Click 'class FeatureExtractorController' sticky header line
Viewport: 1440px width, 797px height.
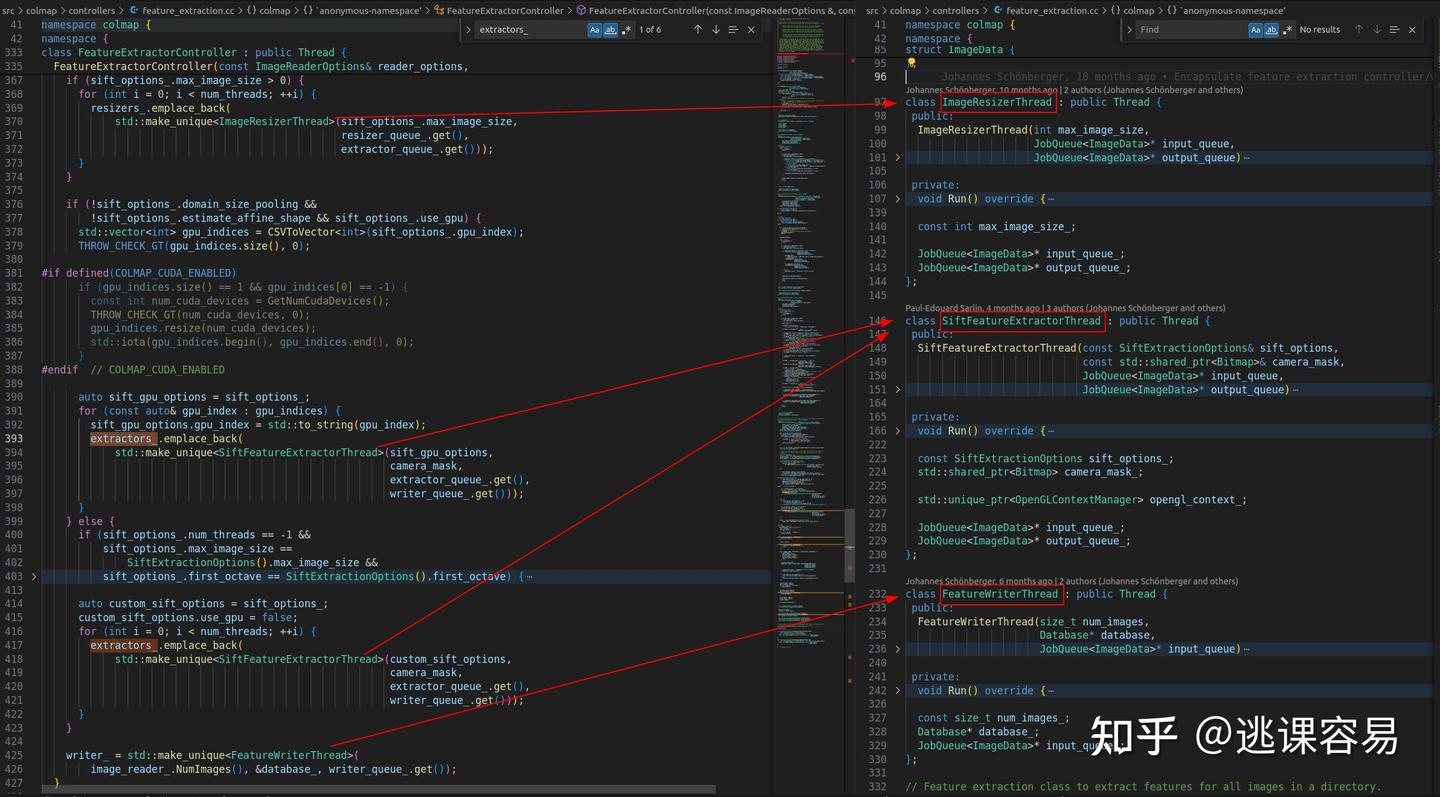[194, 52]
